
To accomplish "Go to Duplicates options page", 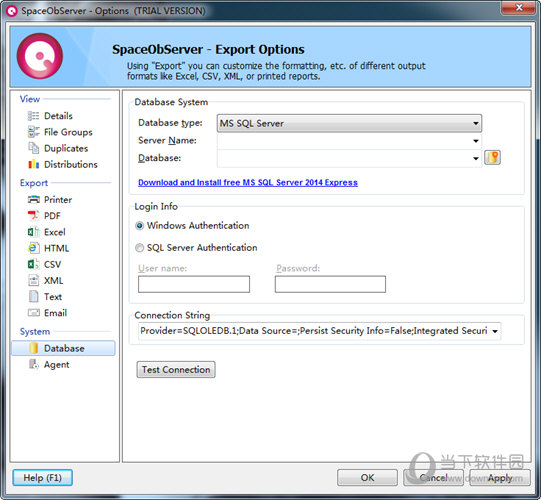I will [x=66, y=148].
